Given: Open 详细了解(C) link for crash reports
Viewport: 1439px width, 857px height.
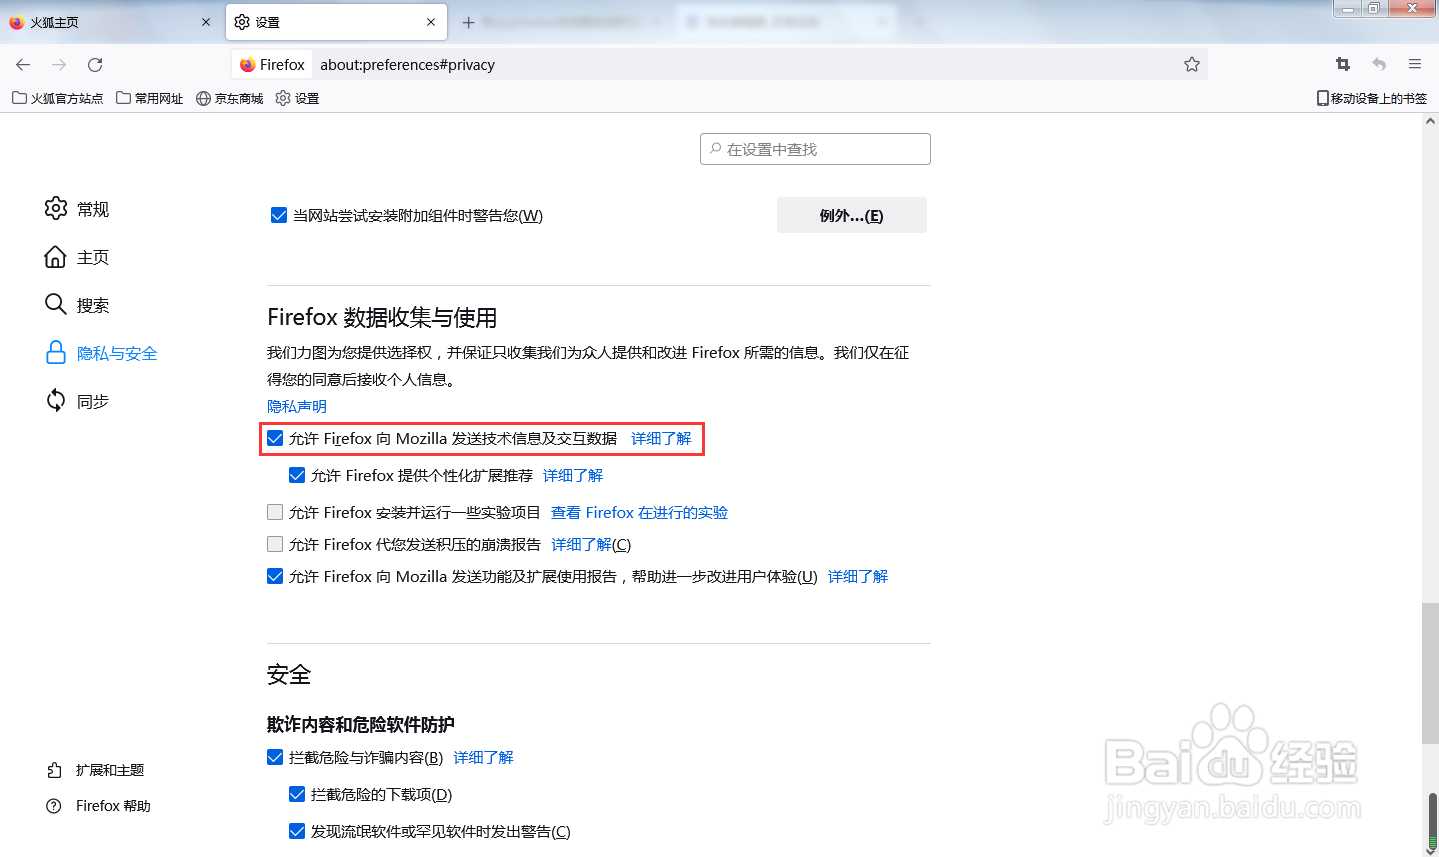Looking at the screenshot, I should point(591,544).
